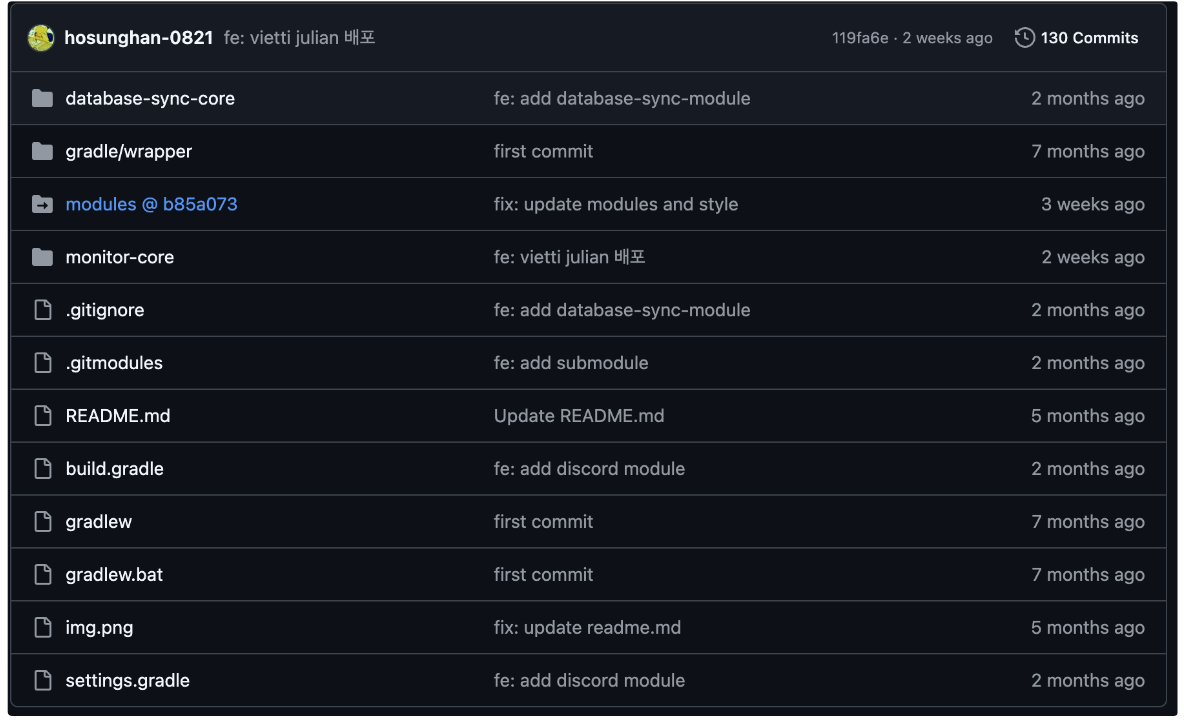Click the README.md file icon
1184x724 pixels.
pyautogui.click(x=43, y=415)
